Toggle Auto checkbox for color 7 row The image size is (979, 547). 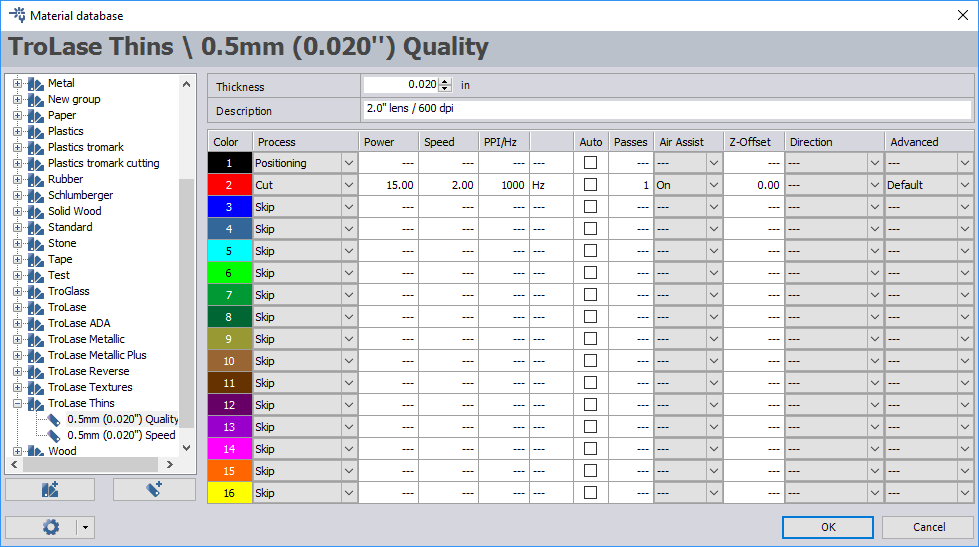(590, 295)
